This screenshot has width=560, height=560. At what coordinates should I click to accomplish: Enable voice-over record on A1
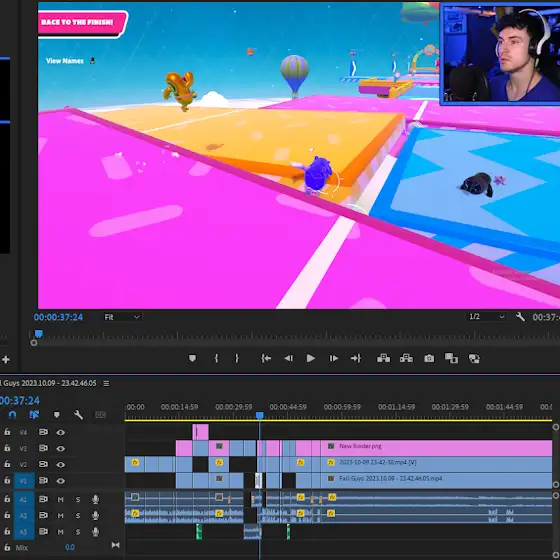pyautogui.click(x=95, y=499)
